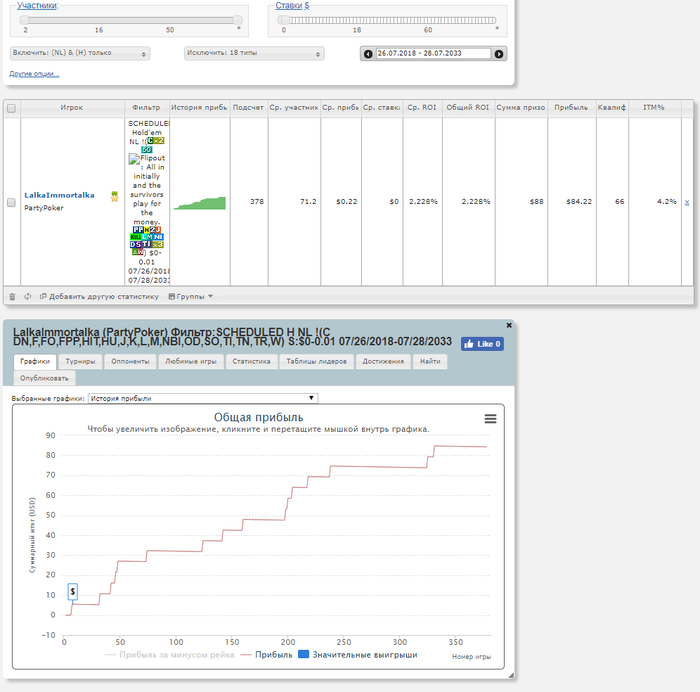The image size is (700, 692).
Task: Click the green profit history sparkline
Action: (200, 203)
